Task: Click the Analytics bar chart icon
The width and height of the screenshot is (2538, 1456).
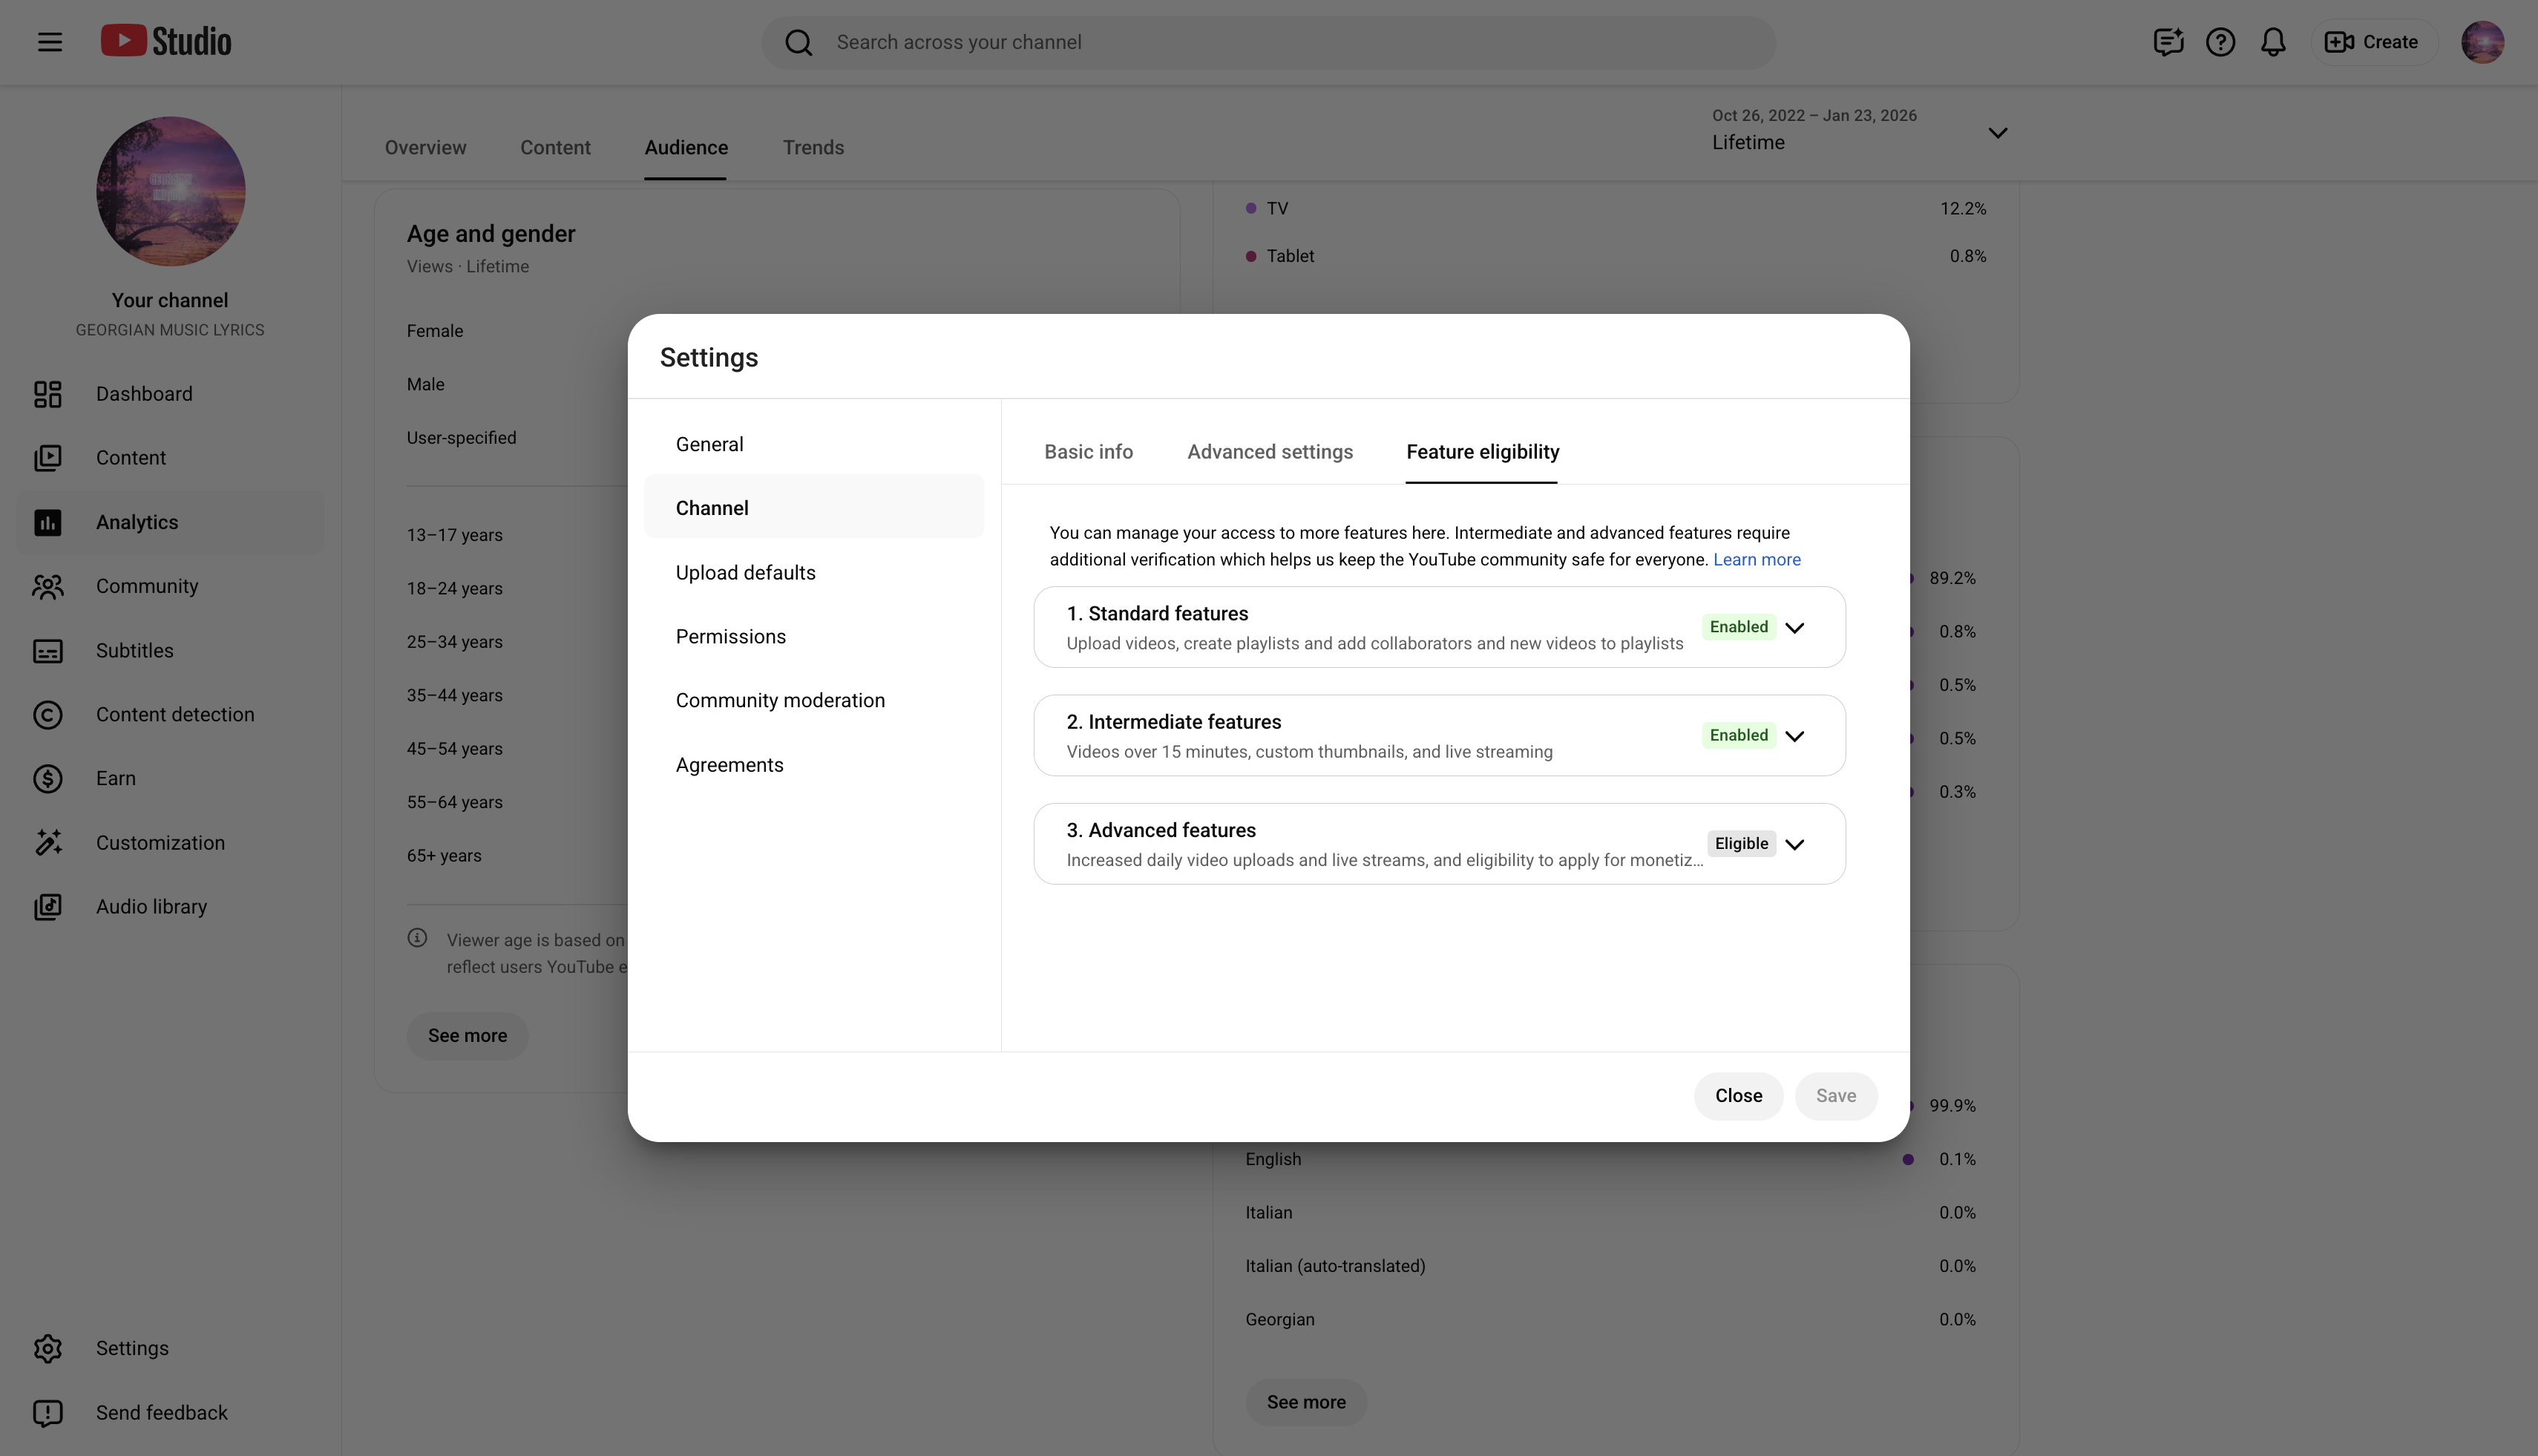Action: pos(48,522)
